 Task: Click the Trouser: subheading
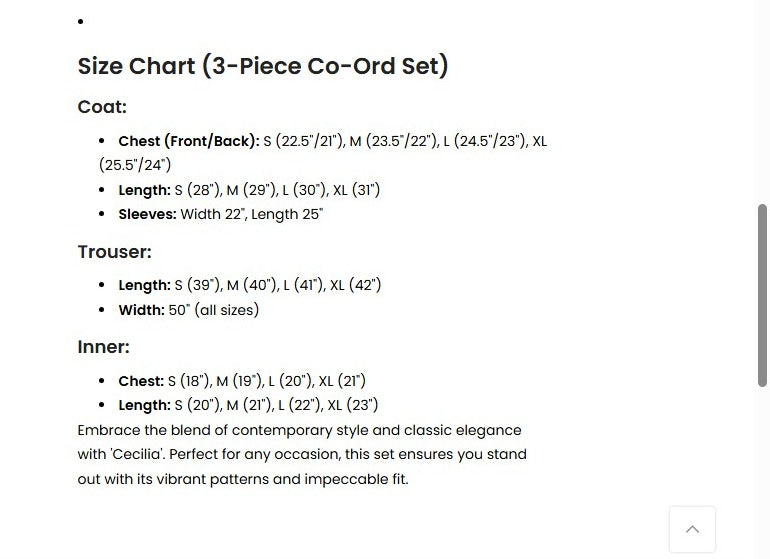114,252
